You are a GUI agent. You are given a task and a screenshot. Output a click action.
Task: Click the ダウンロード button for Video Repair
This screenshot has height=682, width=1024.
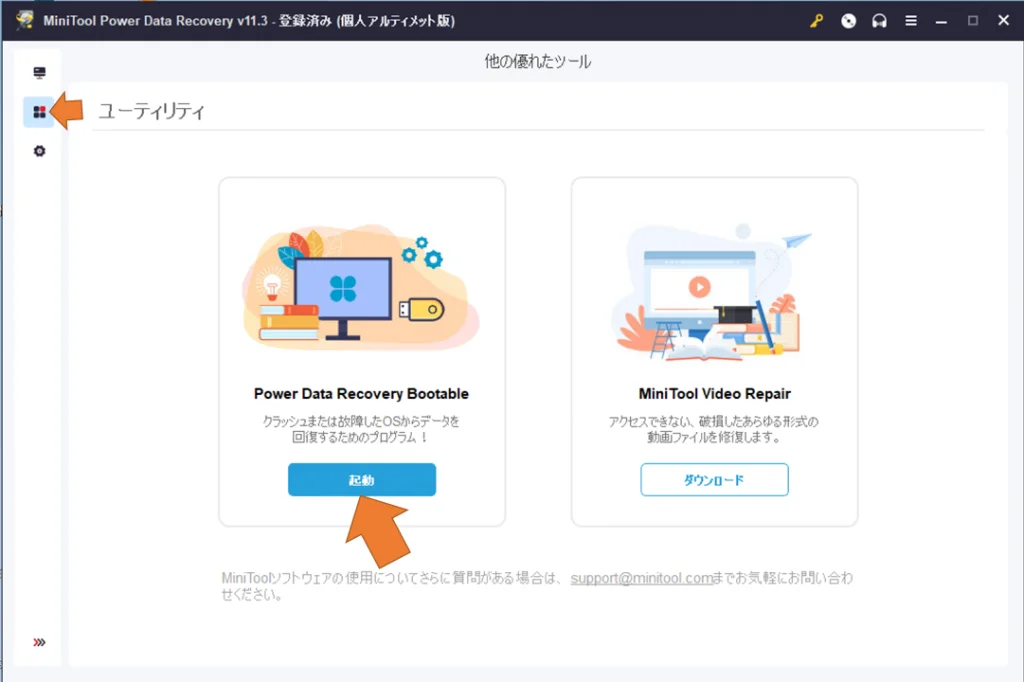click(x=714, y=480)
